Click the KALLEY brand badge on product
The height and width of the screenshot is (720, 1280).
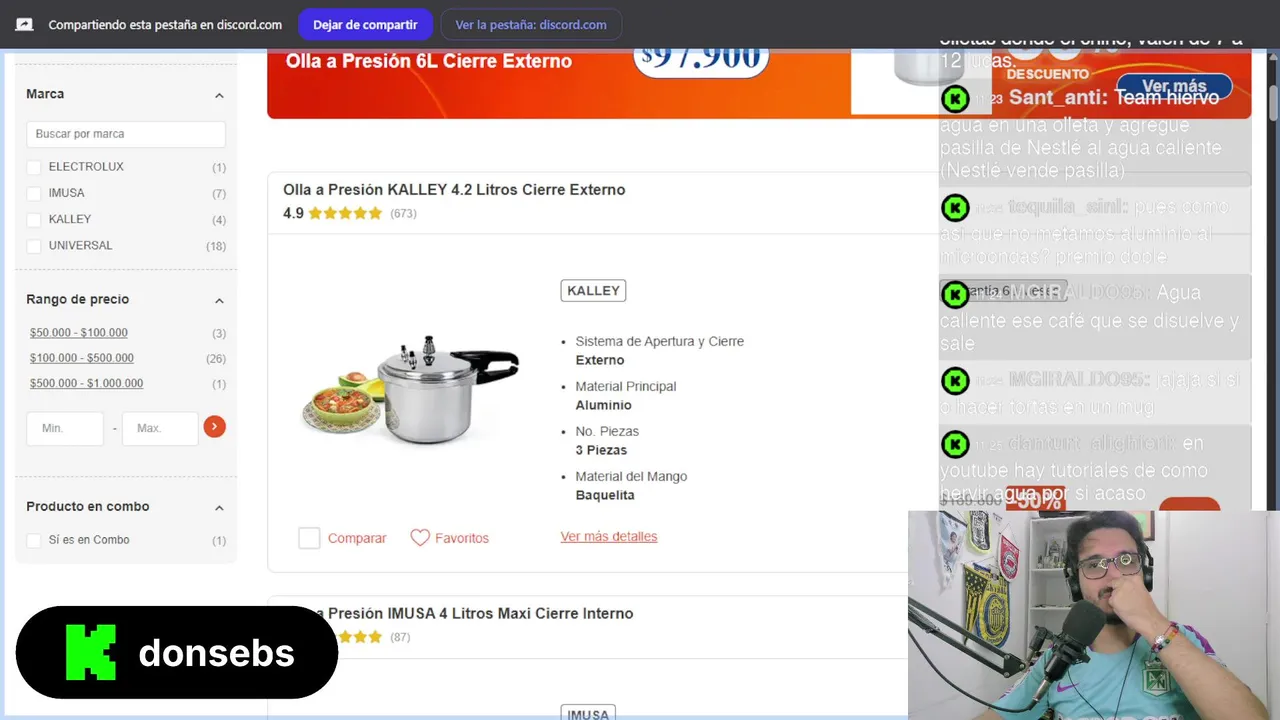tap(593, 291)
